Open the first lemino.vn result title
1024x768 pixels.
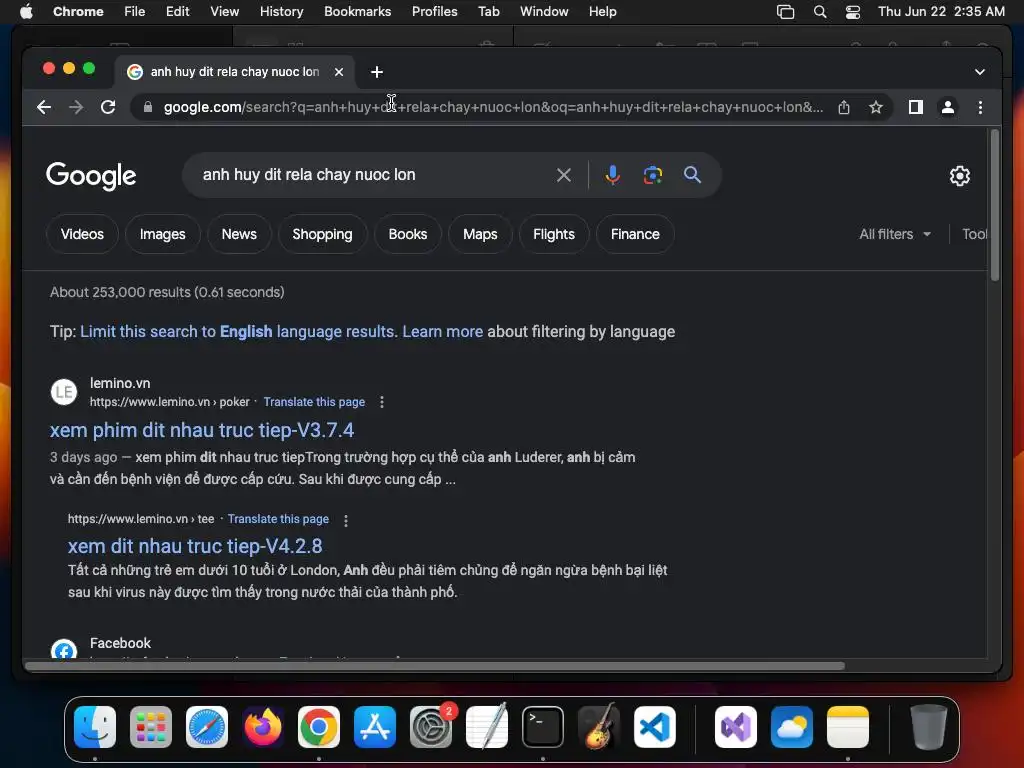pos(202,430)
